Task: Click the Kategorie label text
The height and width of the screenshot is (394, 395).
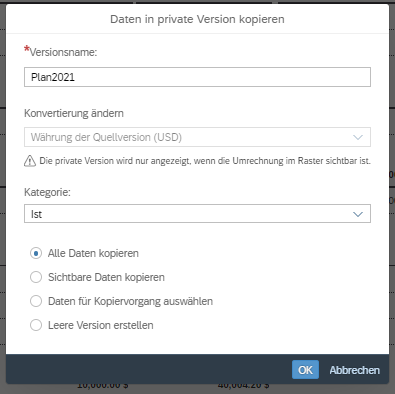Action: (x=47, y=192)
